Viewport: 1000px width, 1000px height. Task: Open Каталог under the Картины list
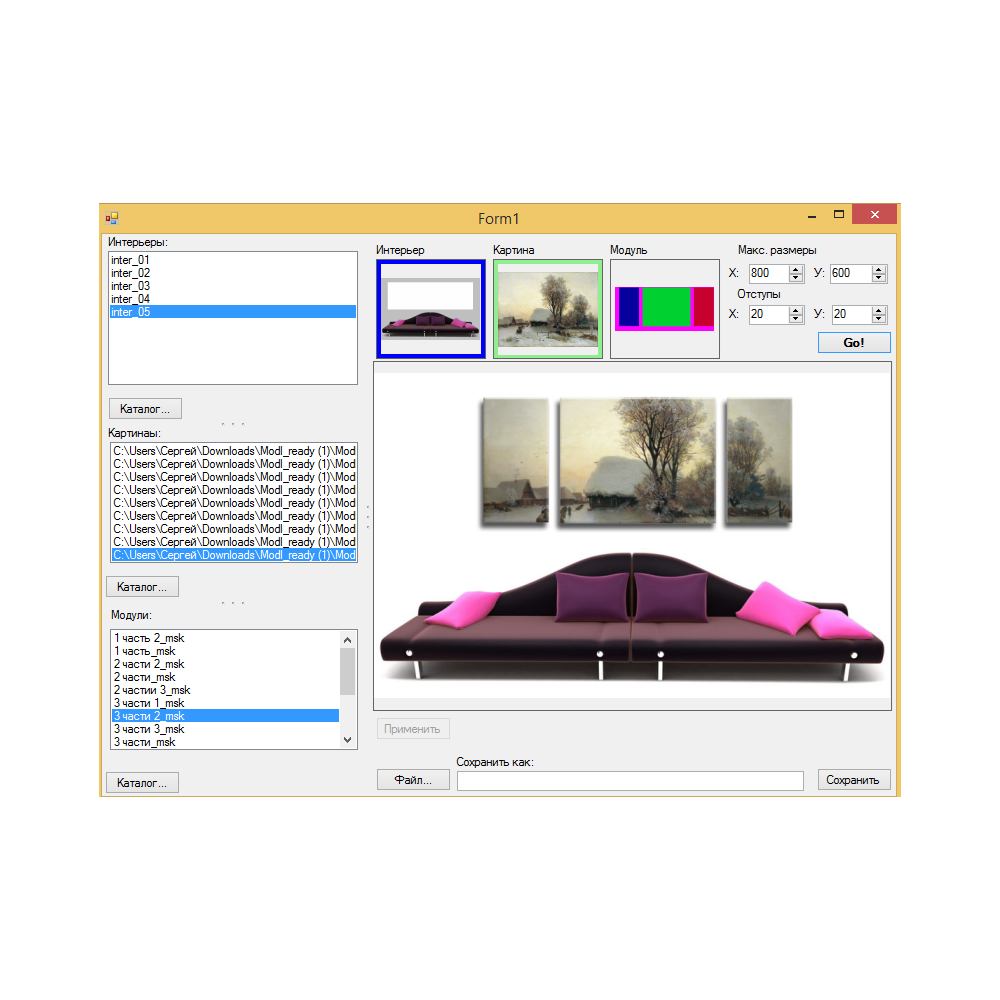142,586
